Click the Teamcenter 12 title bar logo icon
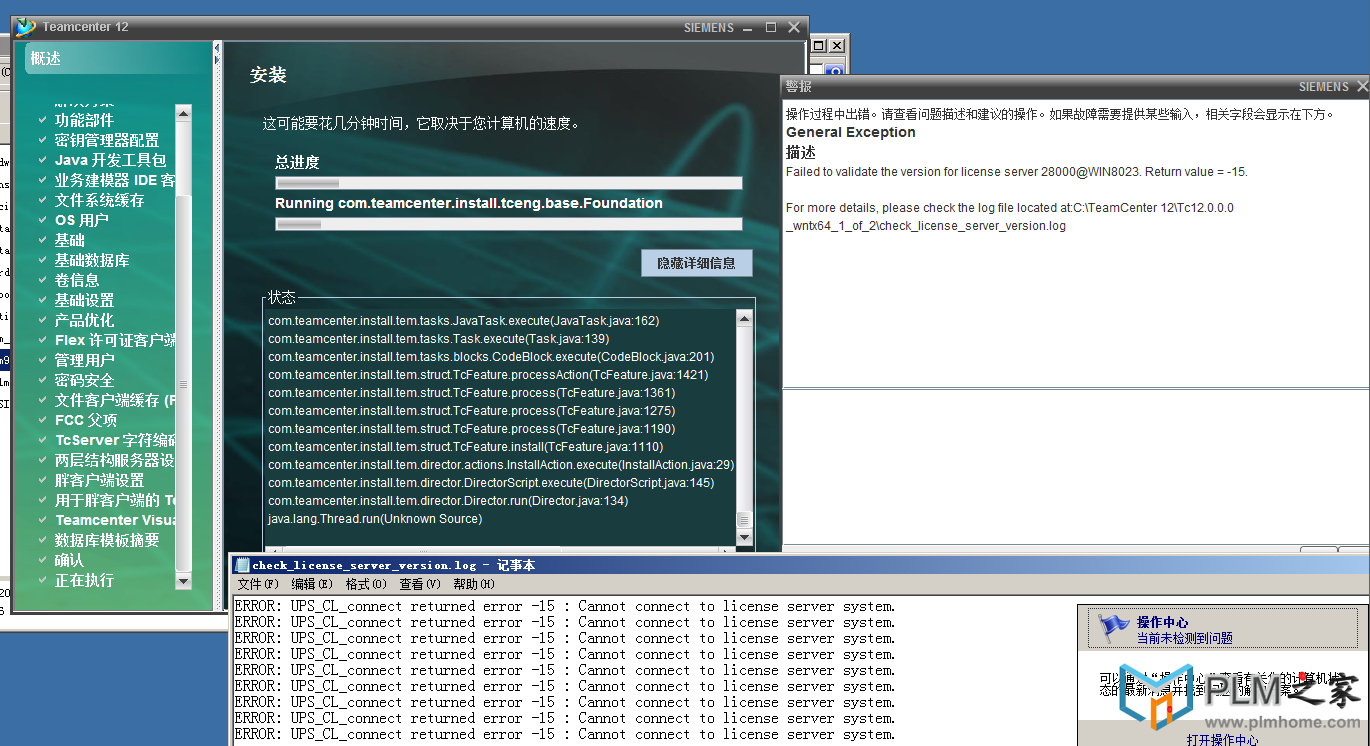 26,27
